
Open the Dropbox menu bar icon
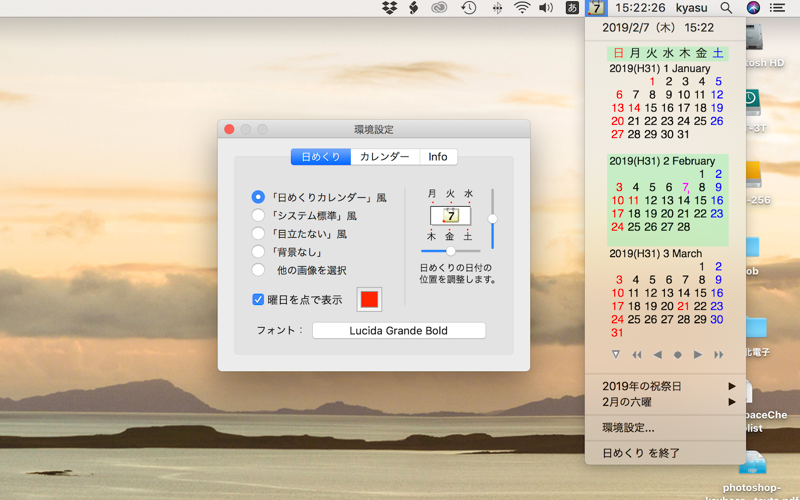pyautogui.click(x=390, y=8)
